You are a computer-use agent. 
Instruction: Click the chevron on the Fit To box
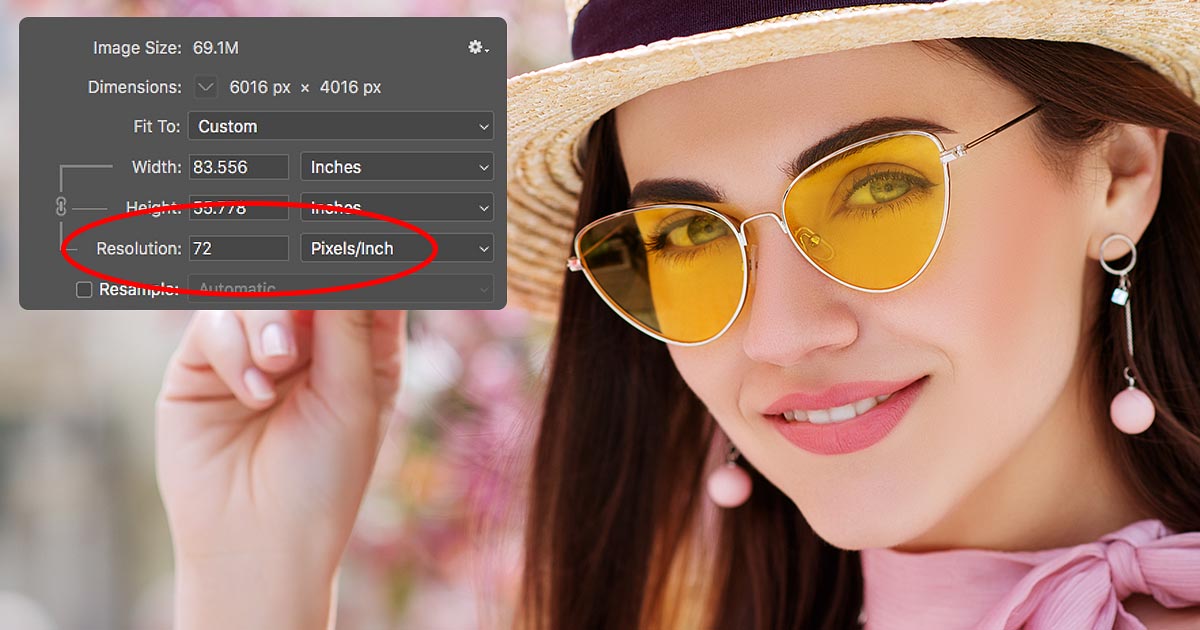(484, 126)
